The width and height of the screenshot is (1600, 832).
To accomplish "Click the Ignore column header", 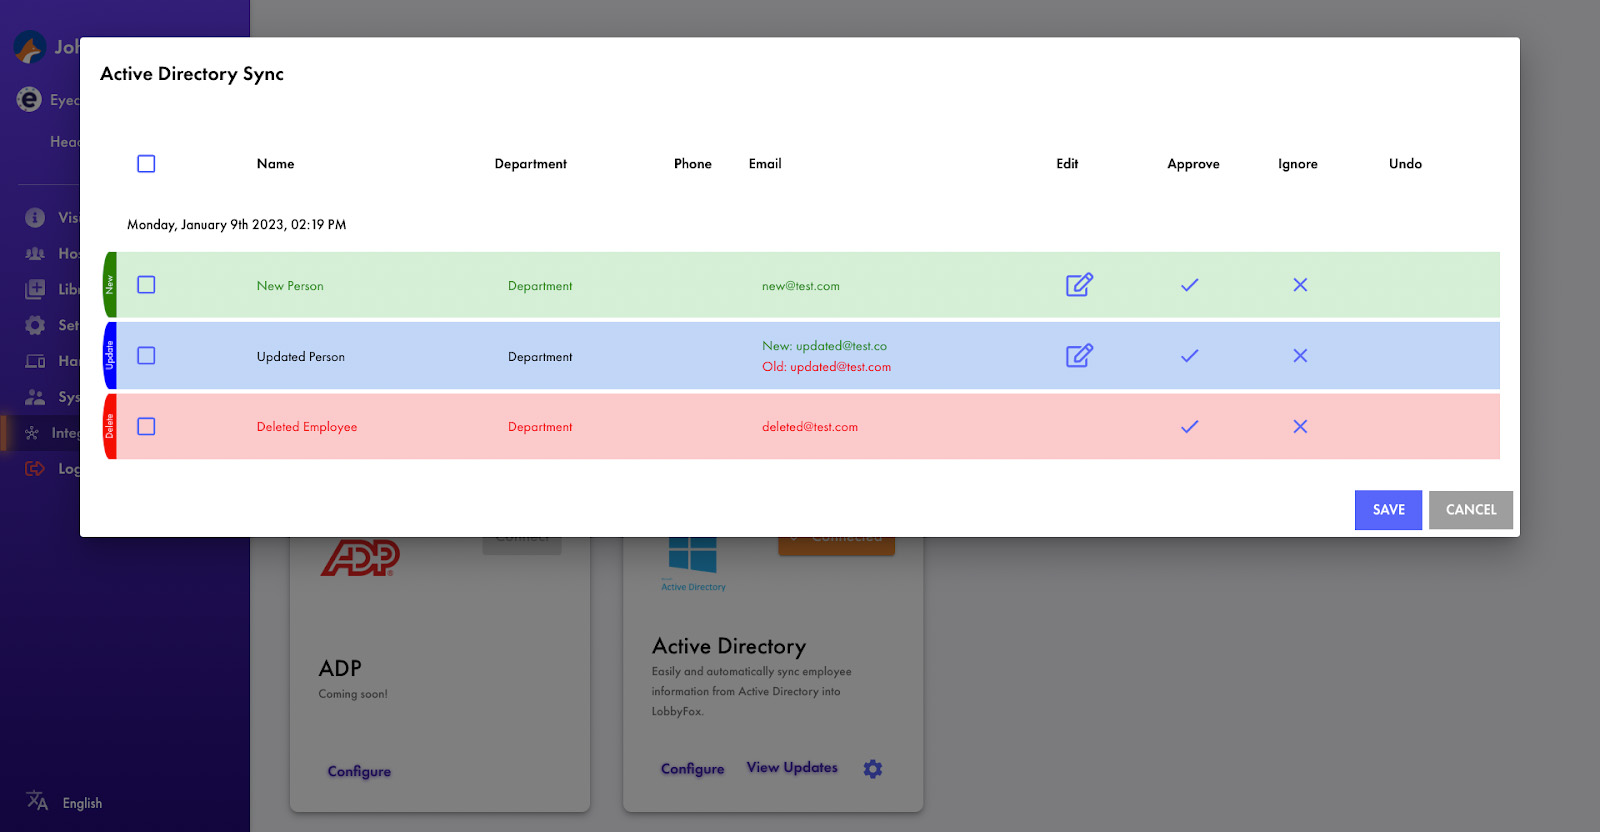I will (x=1297, y=164).
